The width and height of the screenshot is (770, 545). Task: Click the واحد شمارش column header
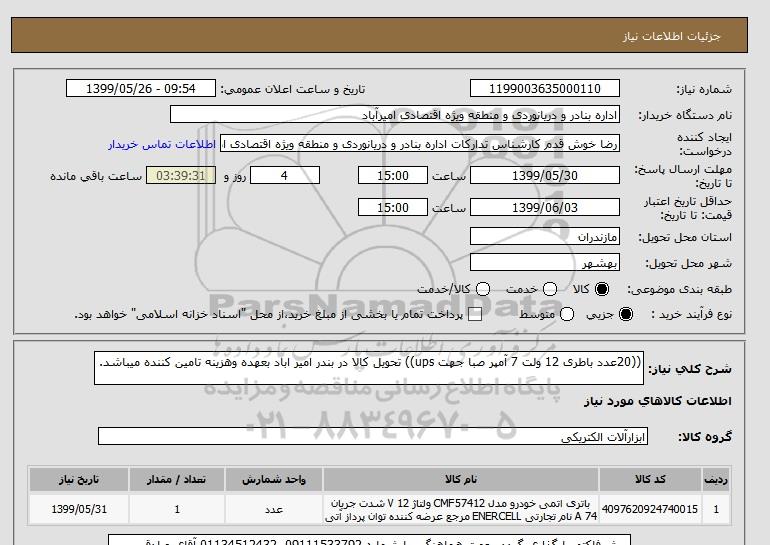pyautogui.click(x=274, y=479)
